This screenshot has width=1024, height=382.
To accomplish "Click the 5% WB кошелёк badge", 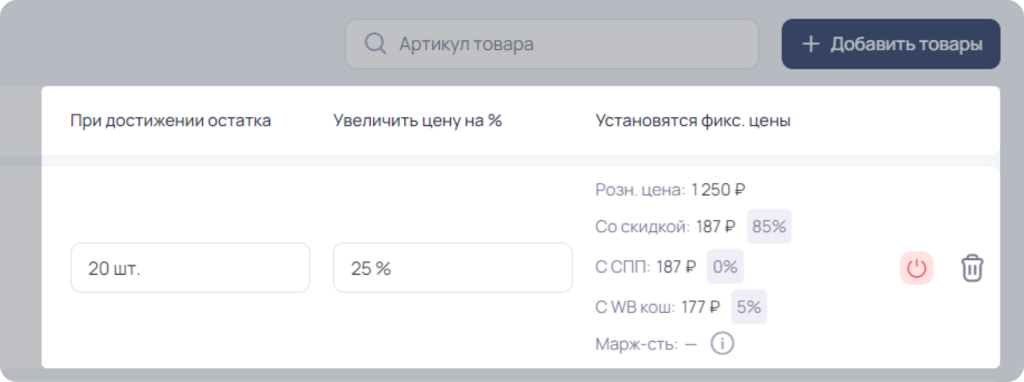I will [749, 307].
